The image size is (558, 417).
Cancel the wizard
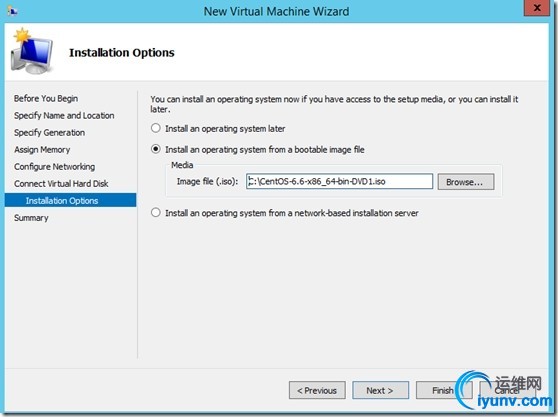507,390
